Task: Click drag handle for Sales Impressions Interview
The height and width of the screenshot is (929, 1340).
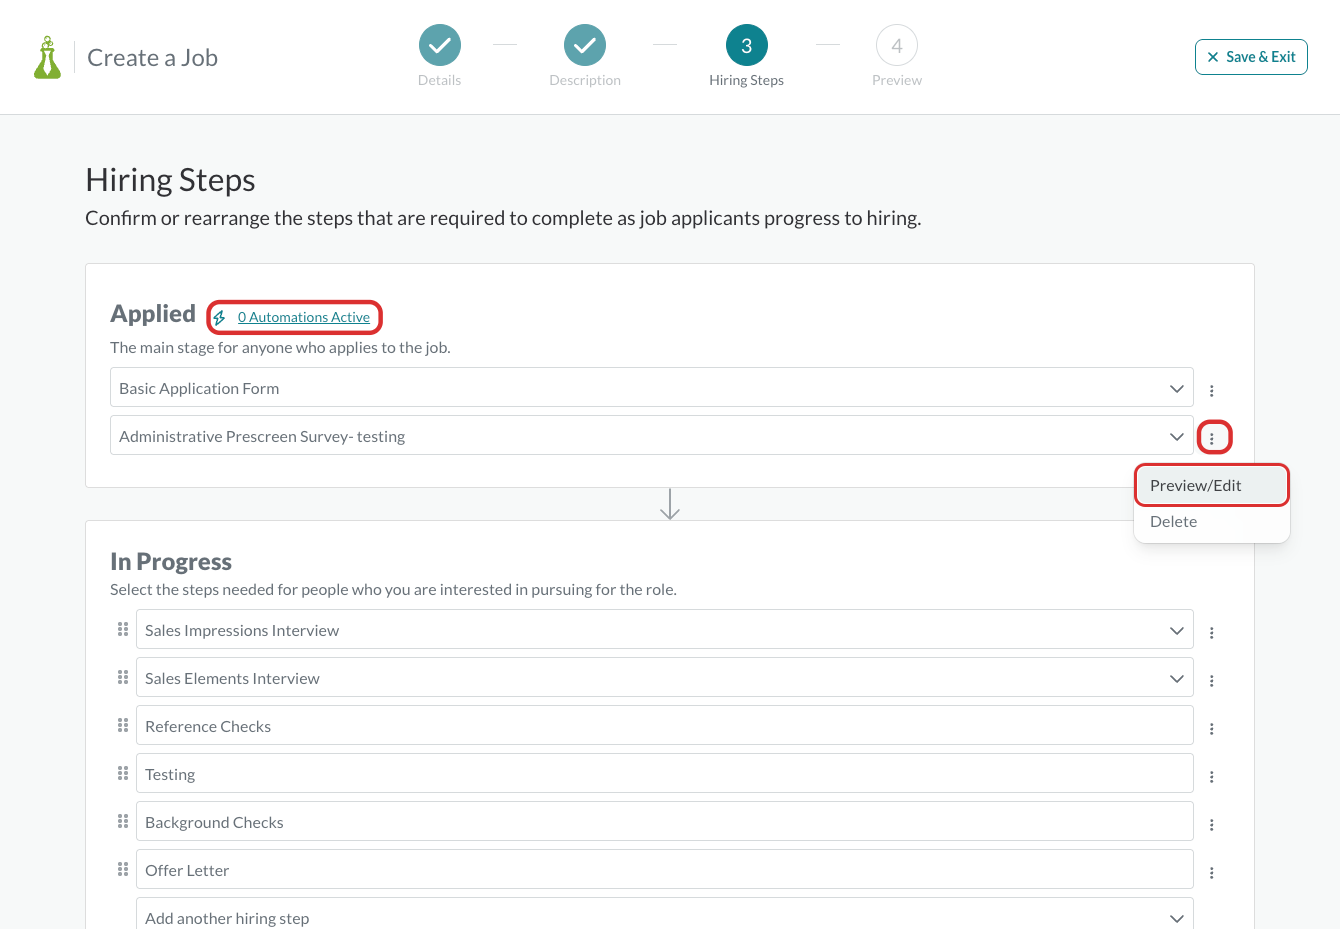Action: pos(123,629)
